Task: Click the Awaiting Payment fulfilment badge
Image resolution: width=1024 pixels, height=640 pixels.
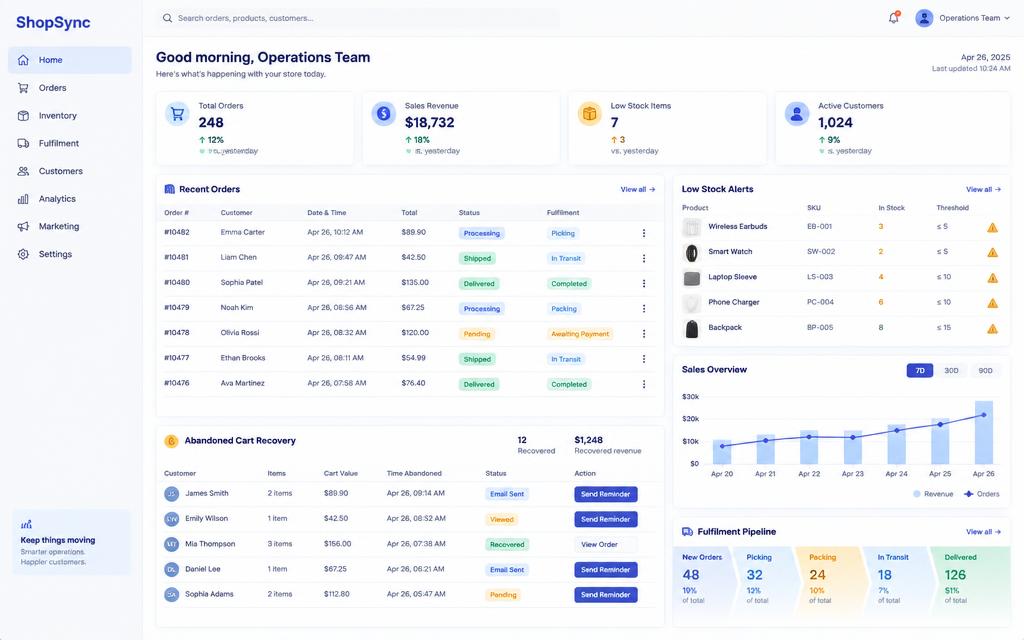Action: pos(580,334)
